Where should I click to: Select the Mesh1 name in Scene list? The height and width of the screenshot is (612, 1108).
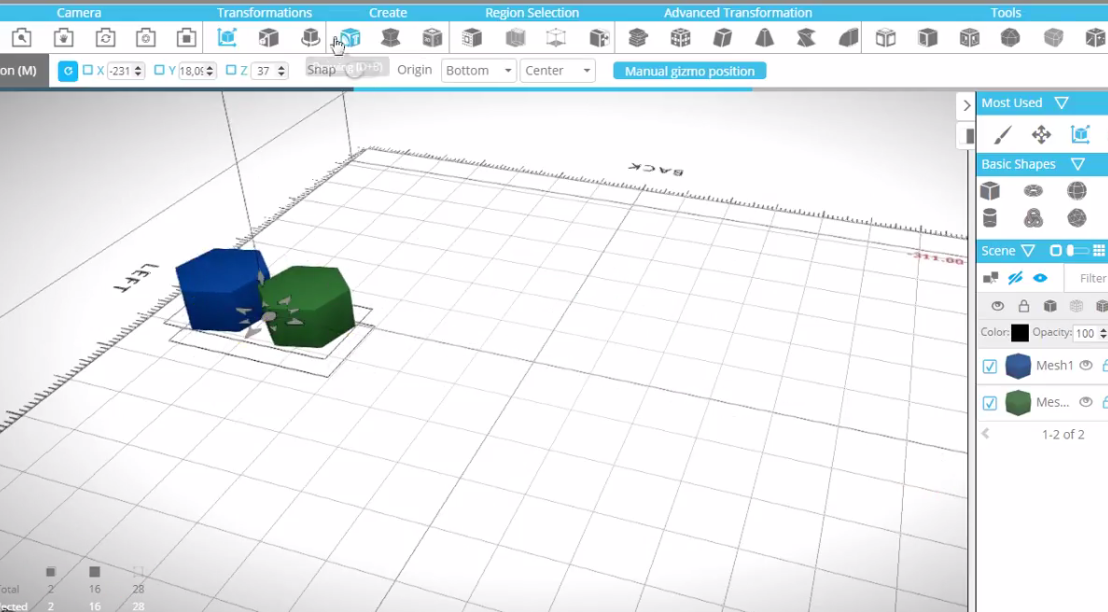(x=1054, y=365)
